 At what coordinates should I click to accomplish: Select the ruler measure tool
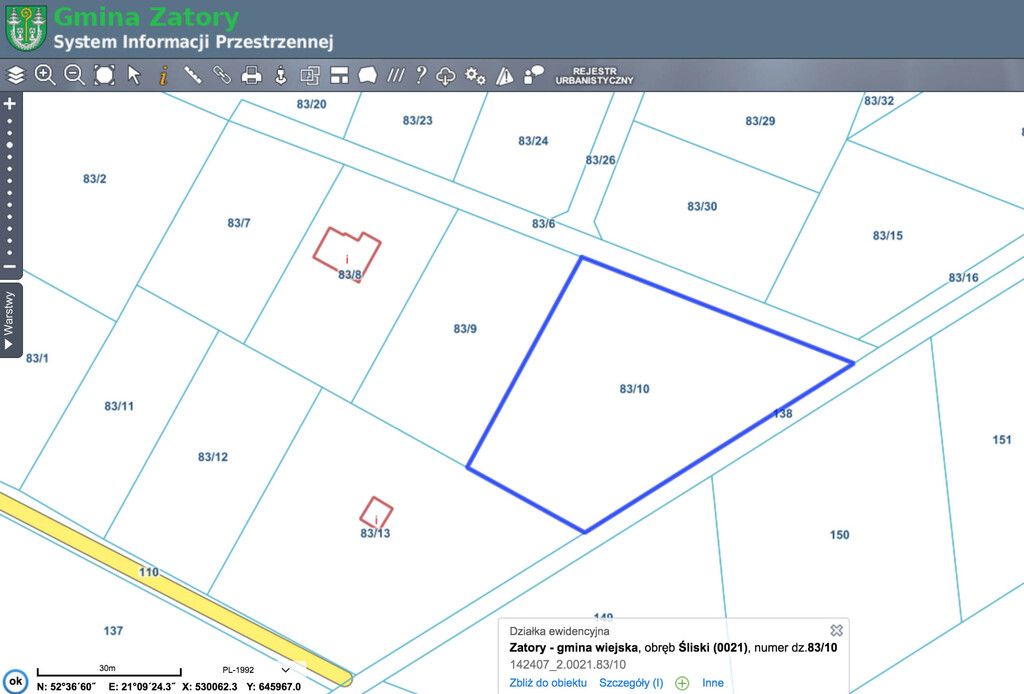[193, 76]
